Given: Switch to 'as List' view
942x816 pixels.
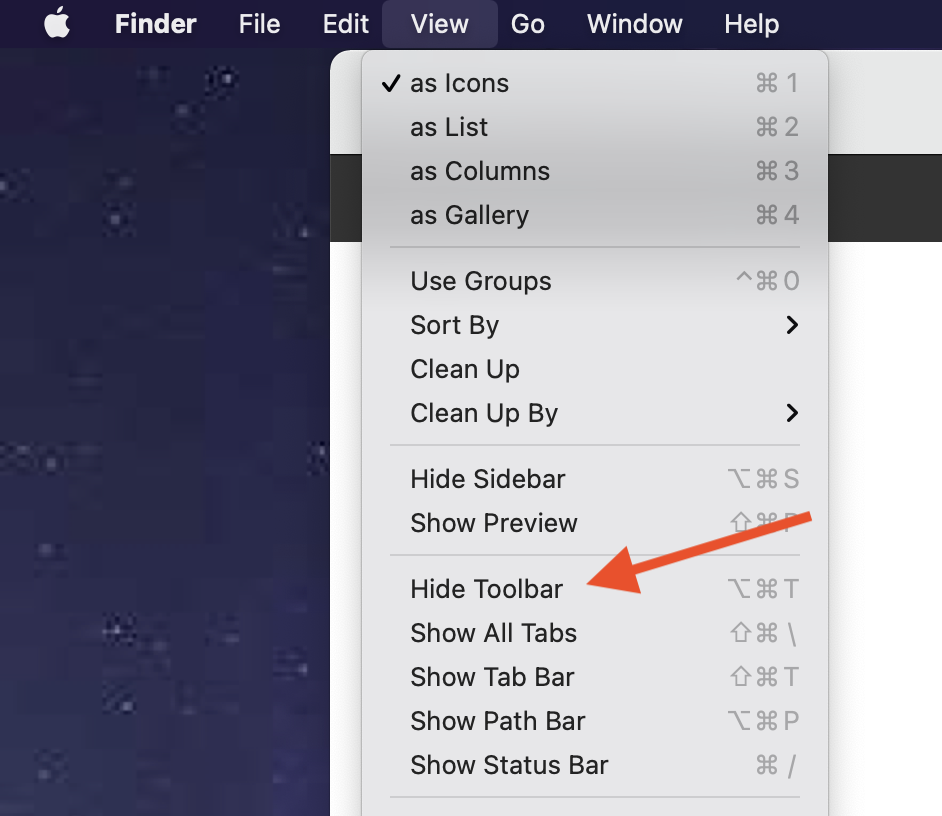Looking at the screenshot, I should (595, 127).
